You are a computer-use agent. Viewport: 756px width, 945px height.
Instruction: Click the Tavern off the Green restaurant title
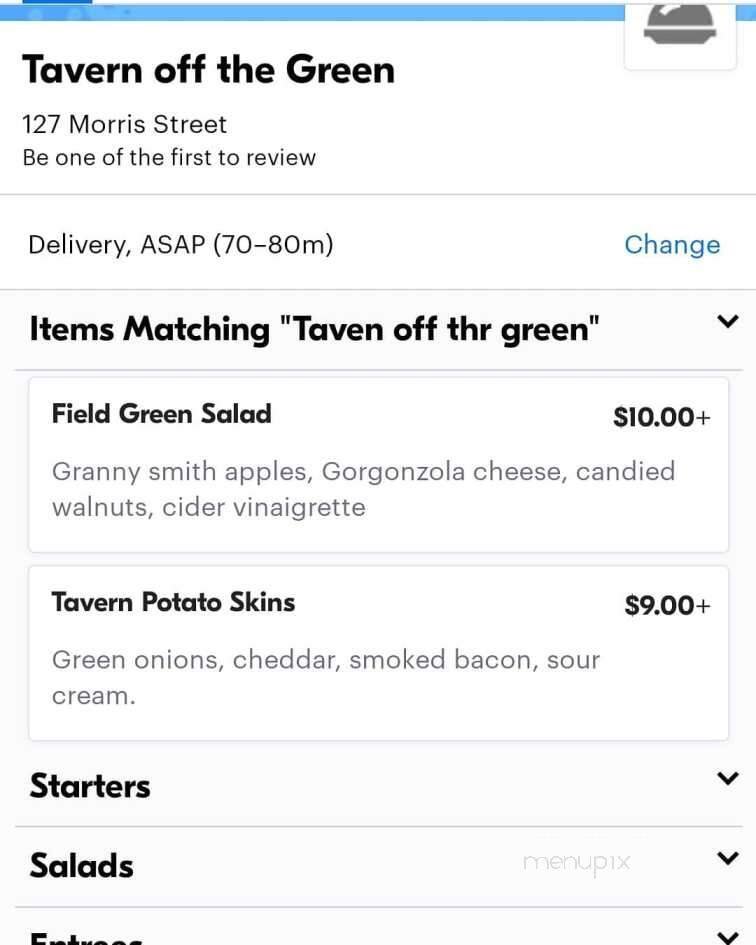coord(208,70)
